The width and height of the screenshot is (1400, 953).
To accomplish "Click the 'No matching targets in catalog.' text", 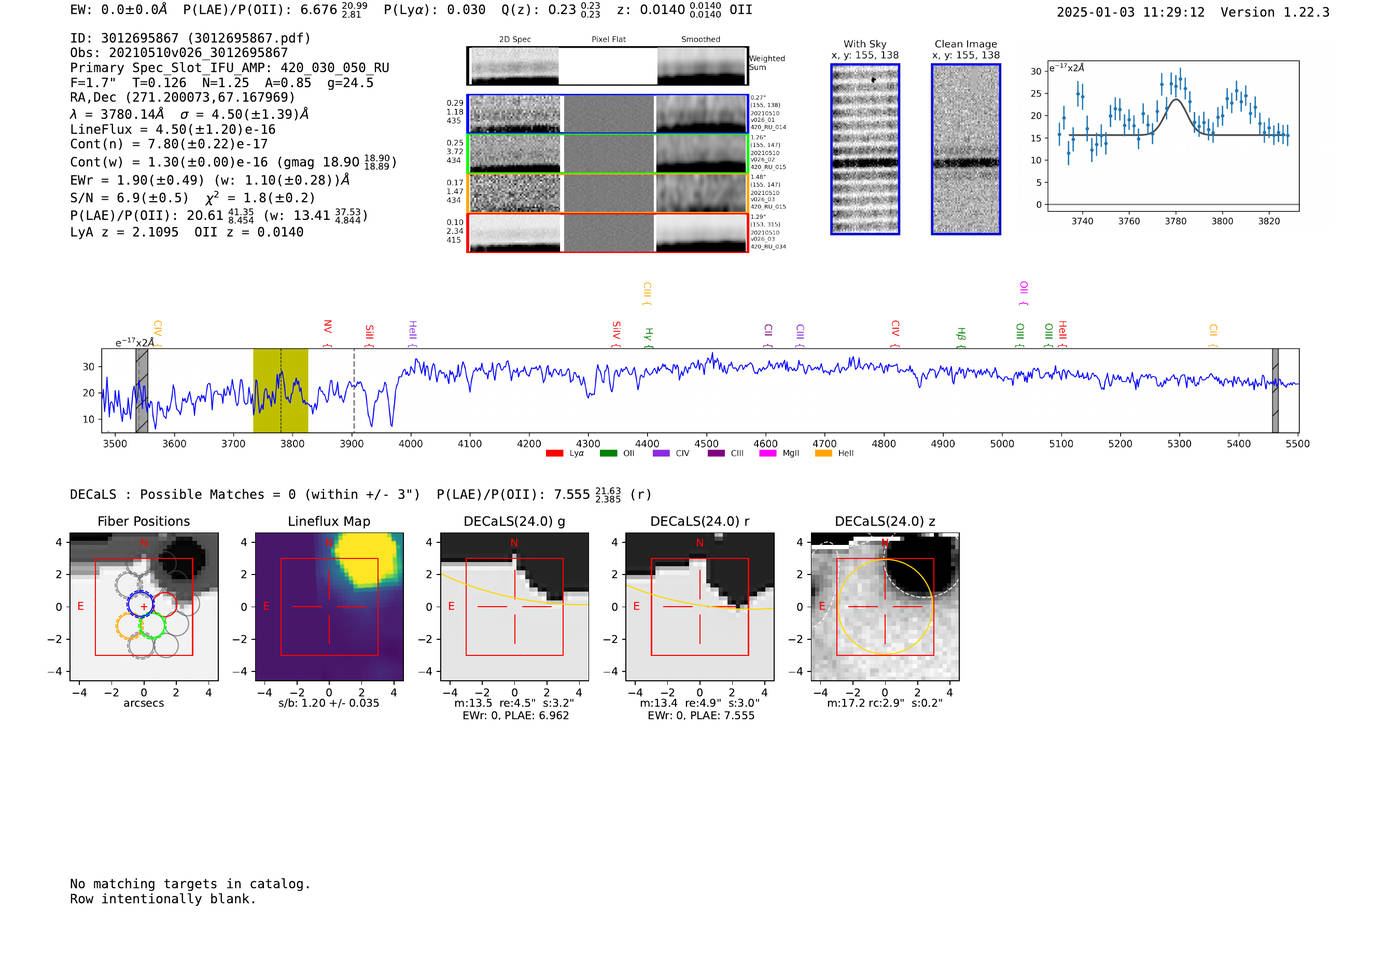I will pos(190,884).
